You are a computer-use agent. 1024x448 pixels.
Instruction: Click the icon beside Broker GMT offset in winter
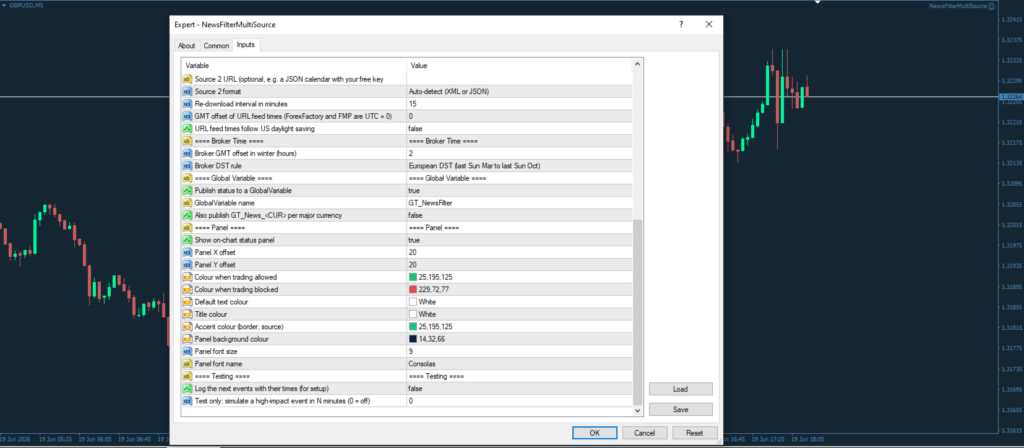(187, 153)
